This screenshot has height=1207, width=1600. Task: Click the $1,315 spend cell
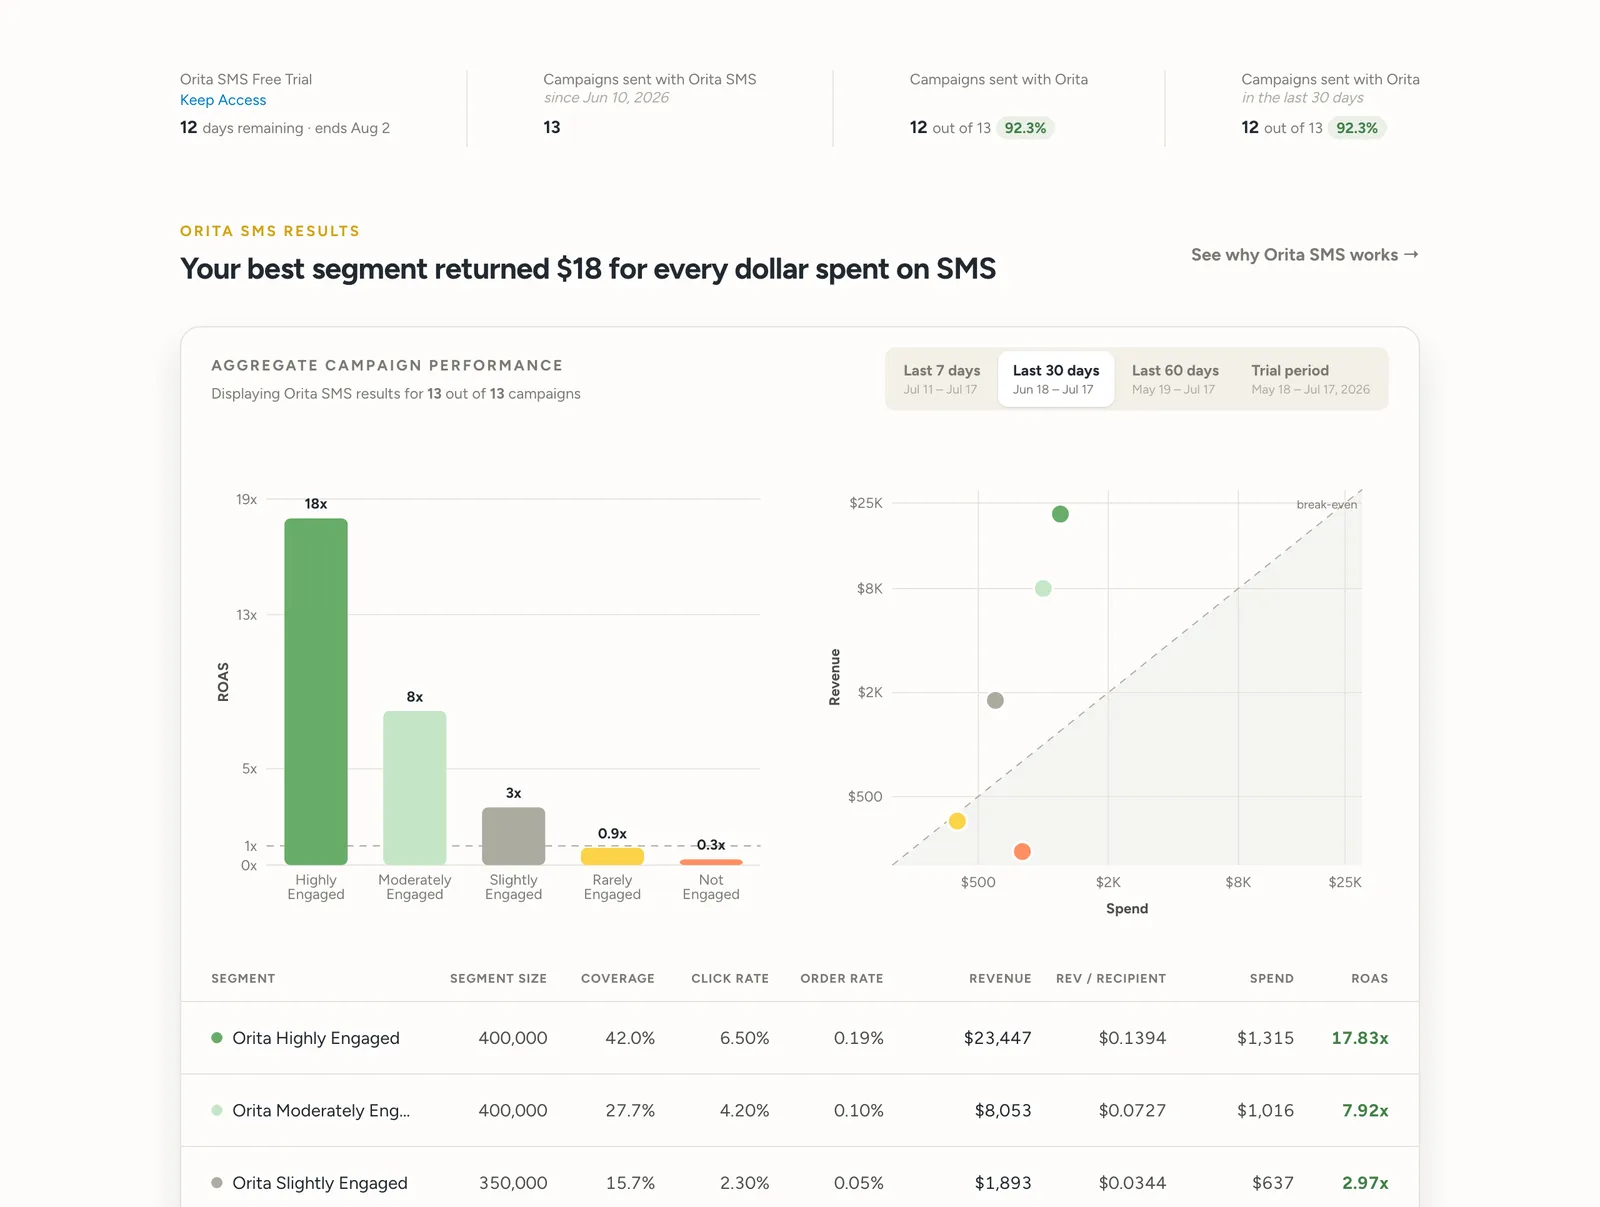1266,1038
